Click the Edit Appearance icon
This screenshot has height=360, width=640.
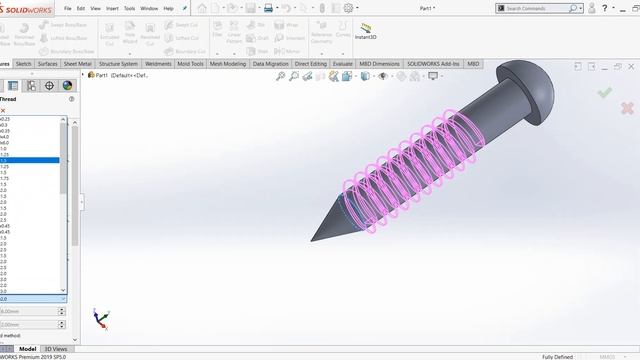tap(401, 76)
